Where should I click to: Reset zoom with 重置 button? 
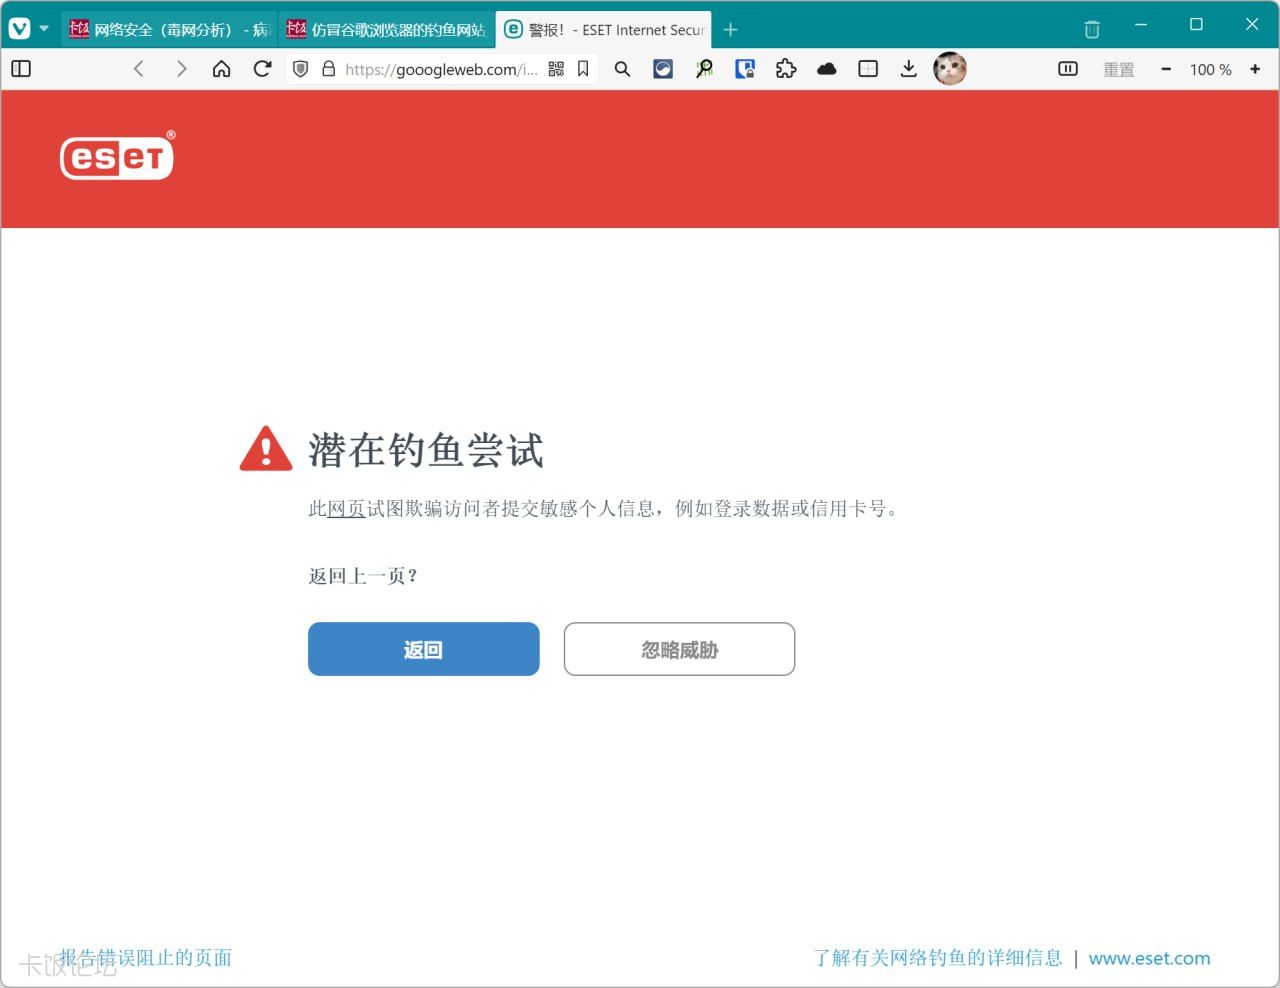[1118, 69]
